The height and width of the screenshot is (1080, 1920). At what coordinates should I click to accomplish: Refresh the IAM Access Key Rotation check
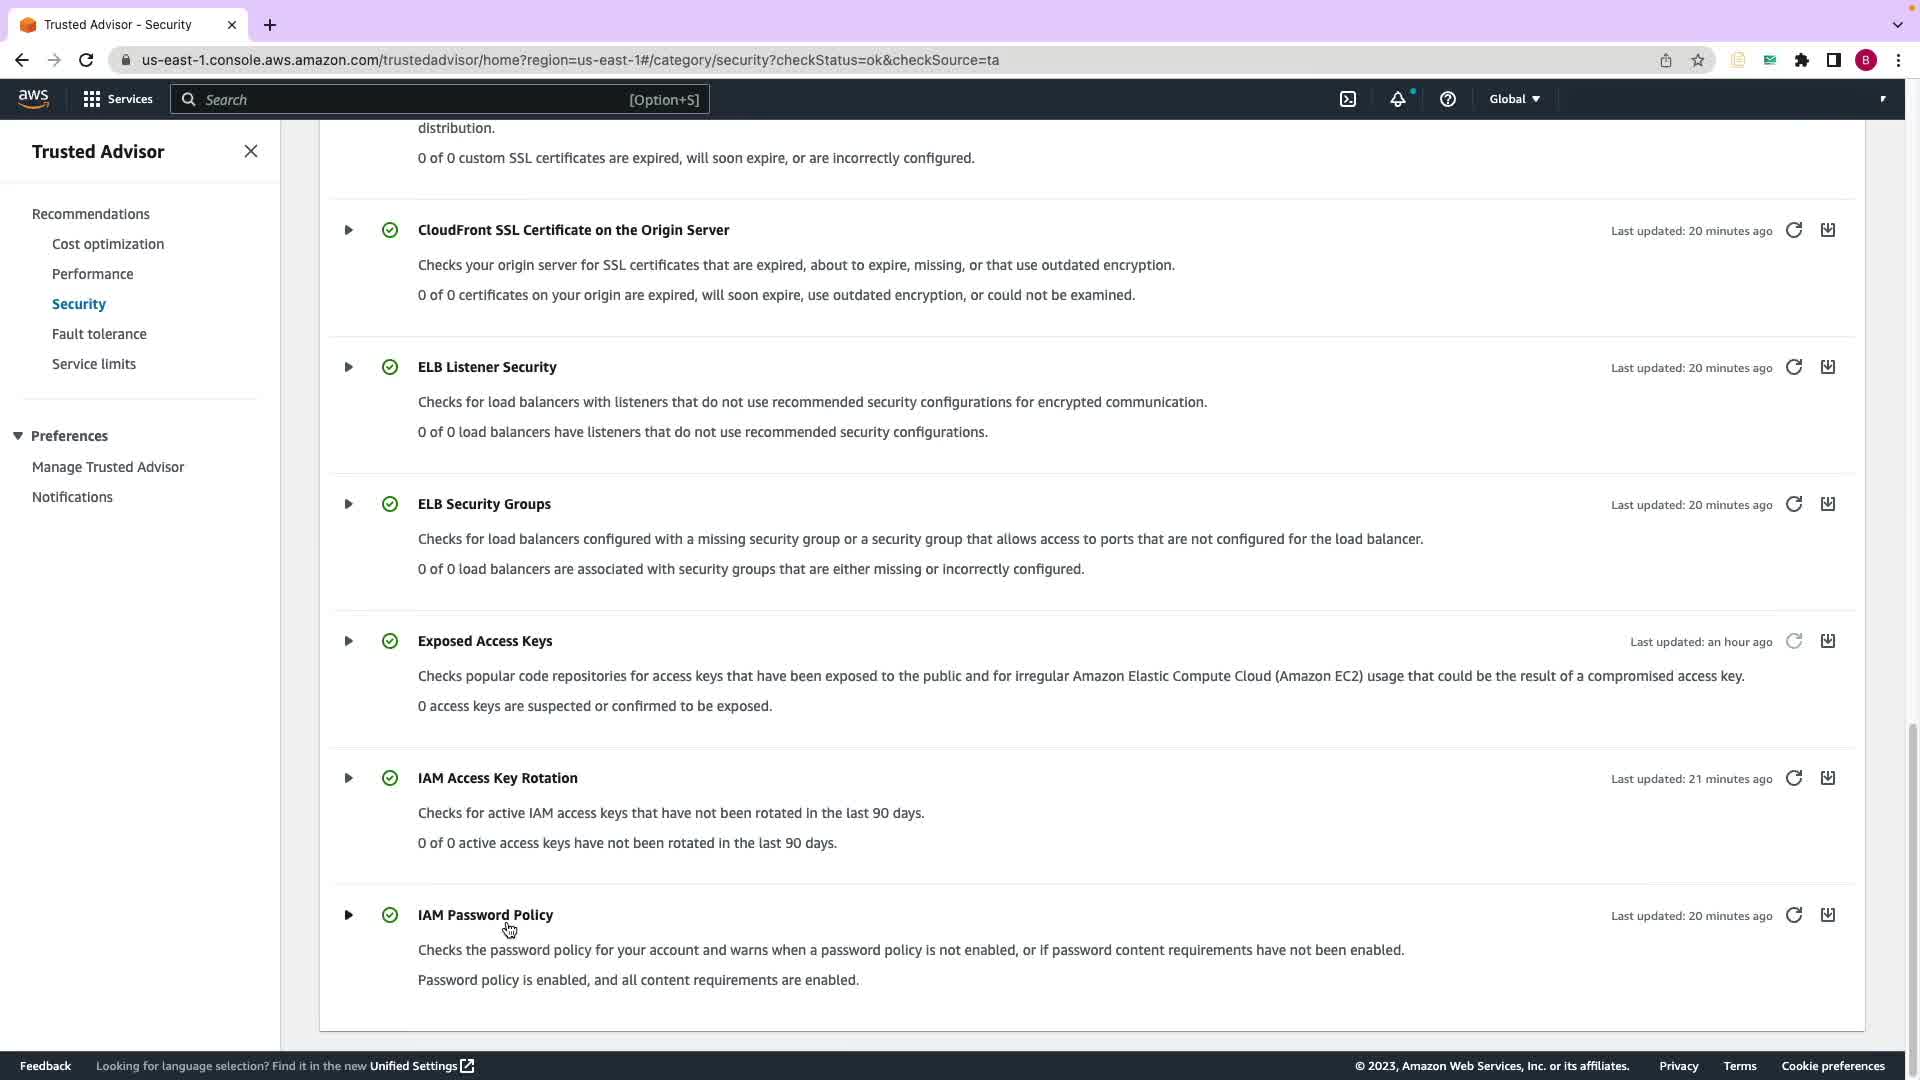tap(1794, 778)
